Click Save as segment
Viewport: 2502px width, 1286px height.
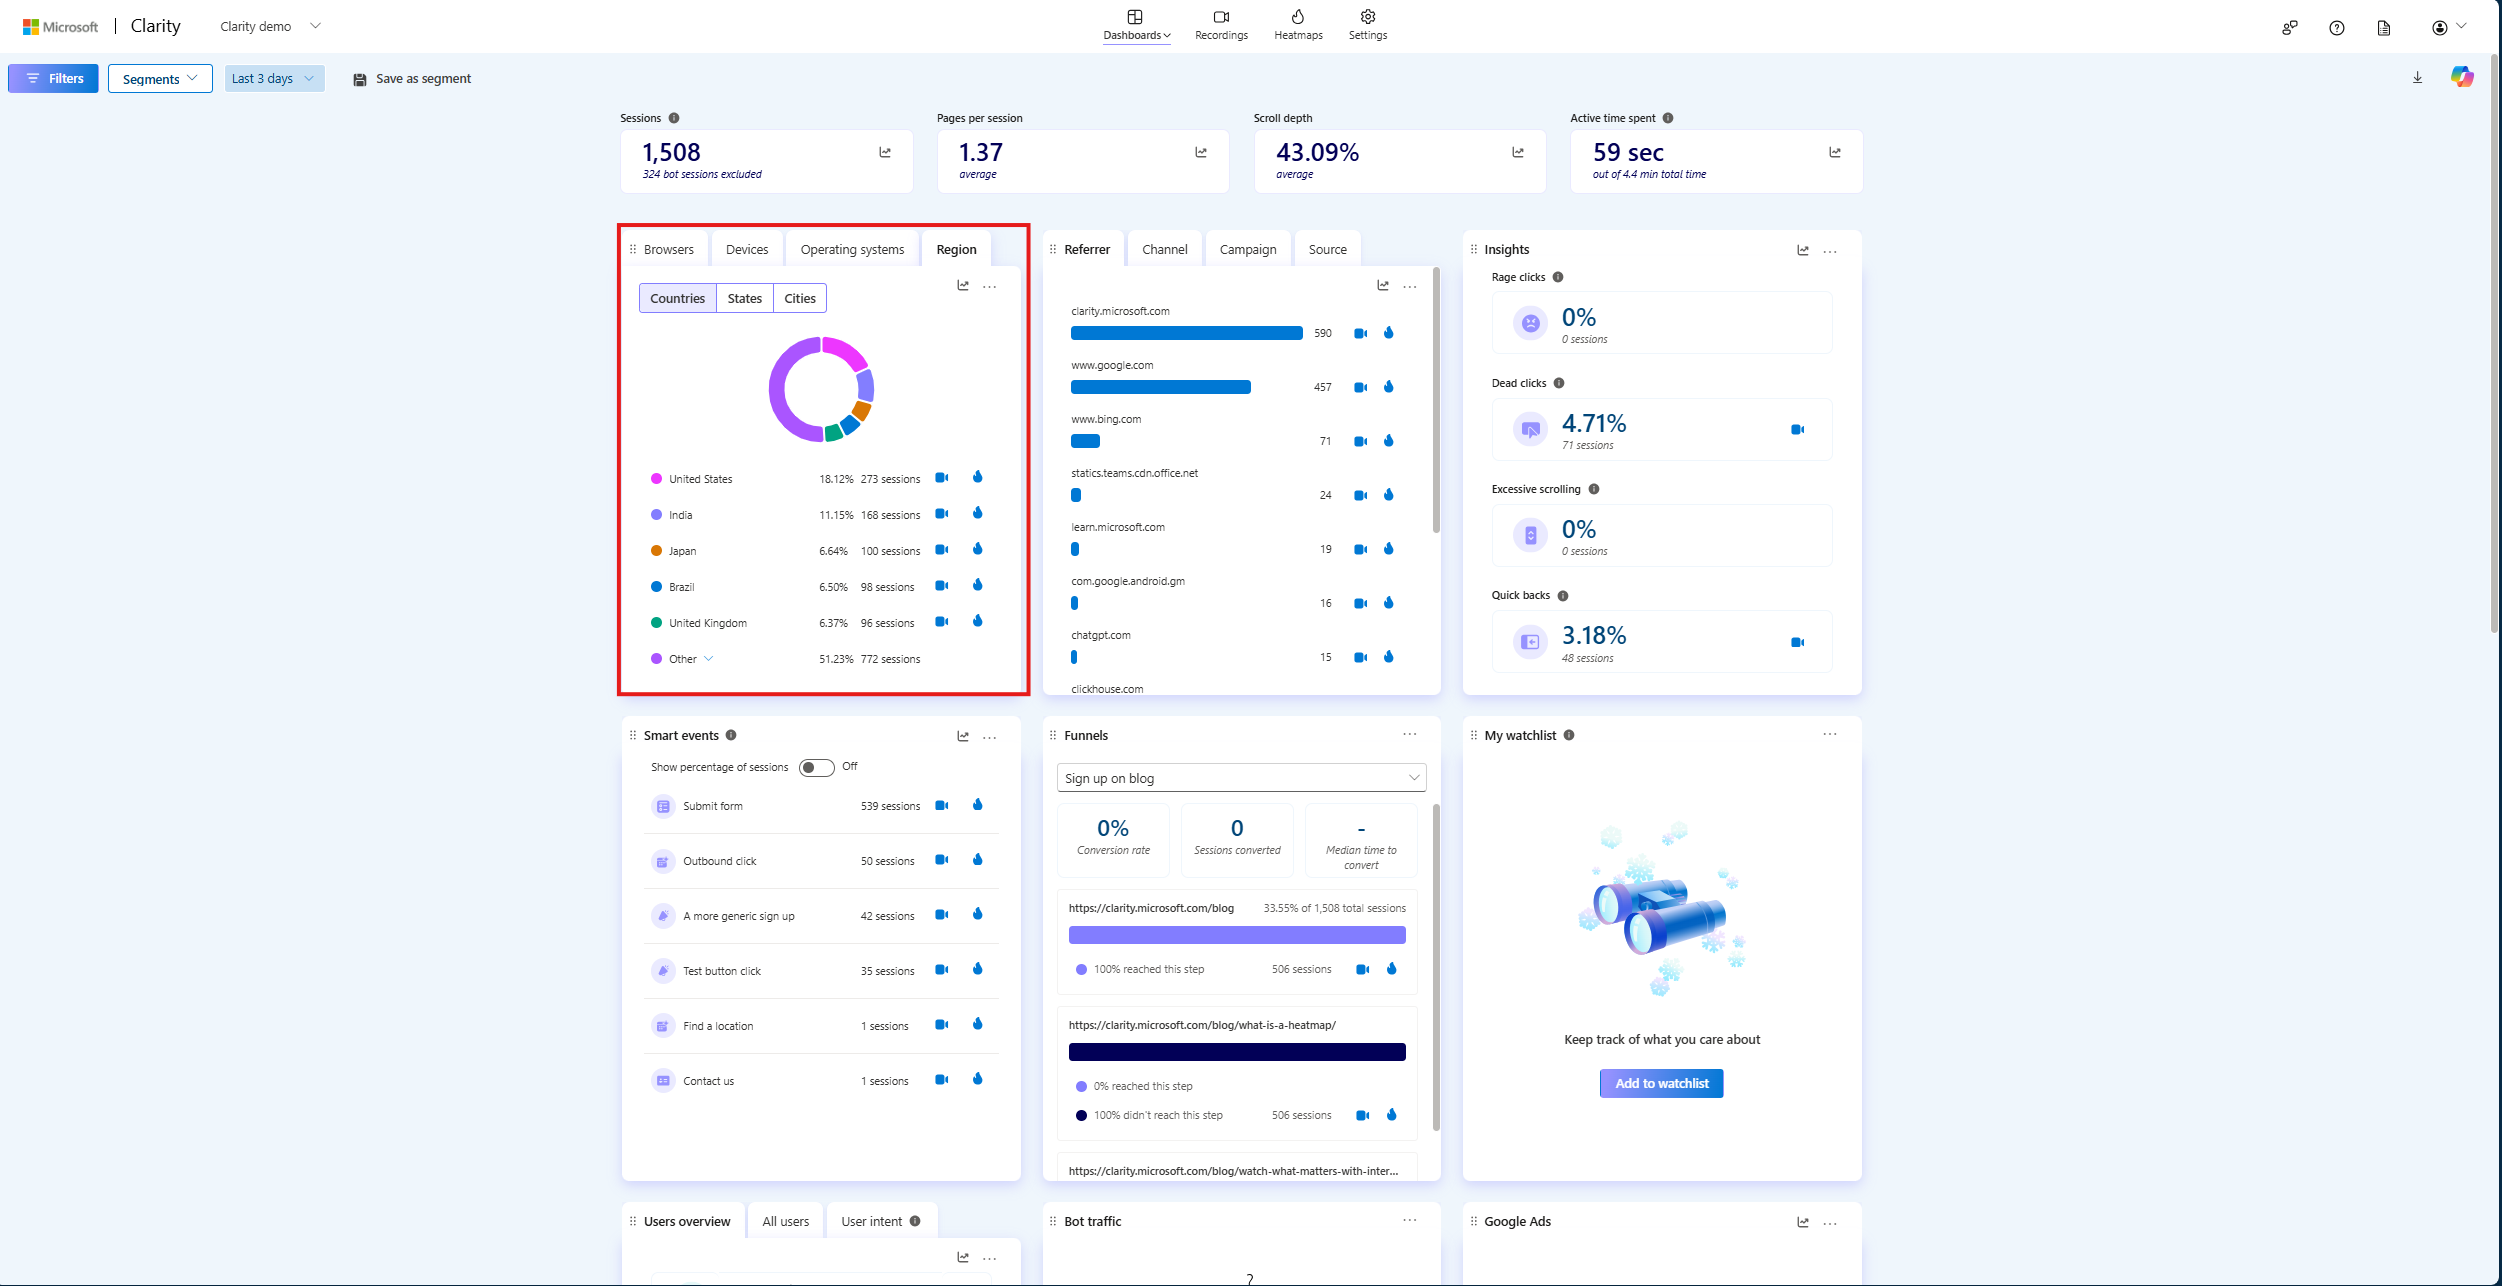[x=412, y=79]
